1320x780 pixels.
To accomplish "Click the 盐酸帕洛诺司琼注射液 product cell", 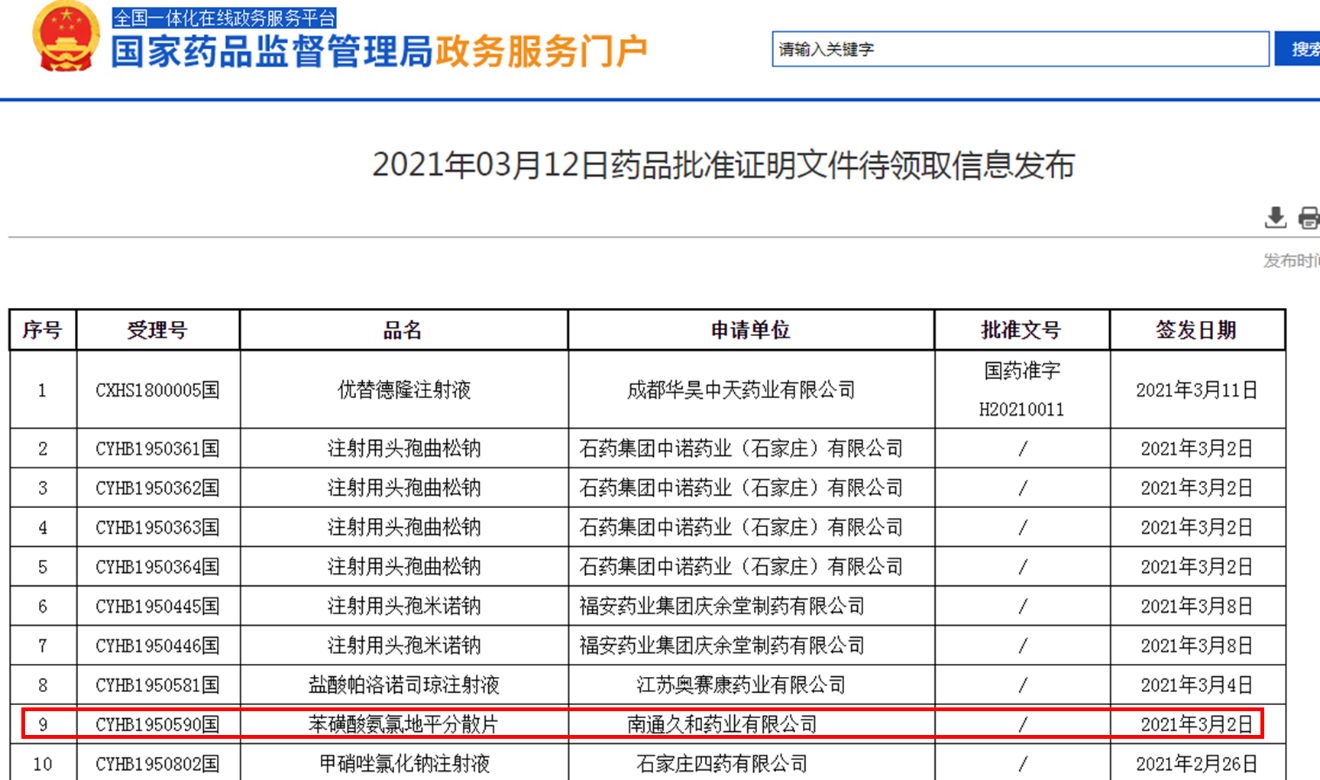I will point(403,685).
